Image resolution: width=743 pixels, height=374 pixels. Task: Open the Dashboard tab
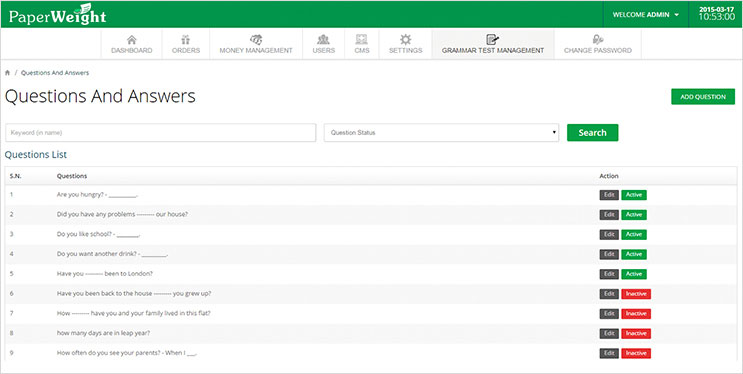(x=132, y=44)
